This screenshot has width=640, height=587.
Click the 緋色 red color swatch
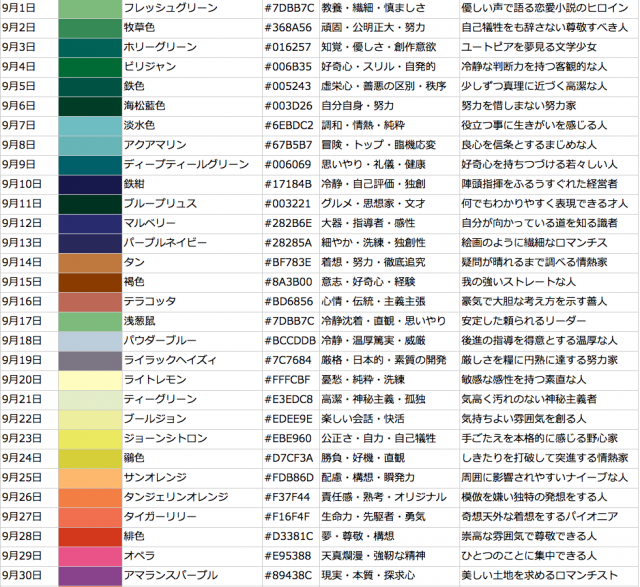(89, 536)
